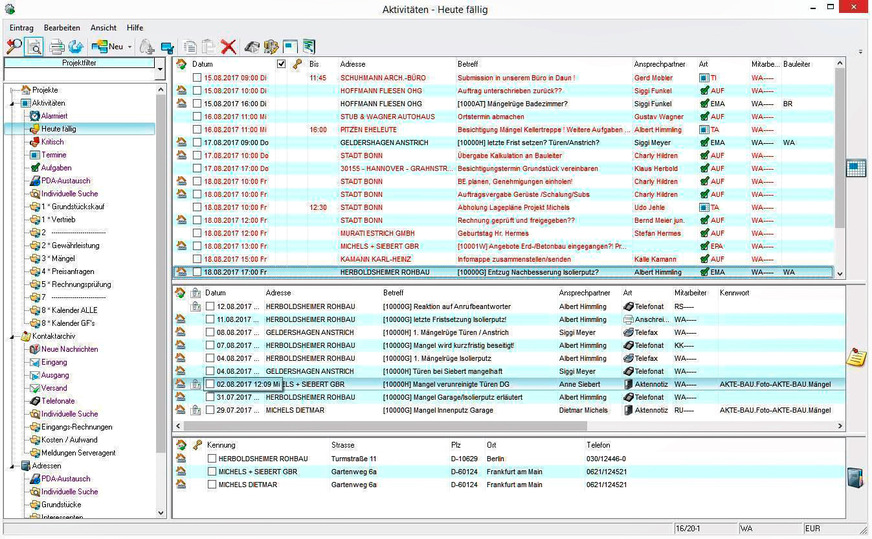Open Alarmiert clock item in tree

pyautogui.click(x=54, y=116)
